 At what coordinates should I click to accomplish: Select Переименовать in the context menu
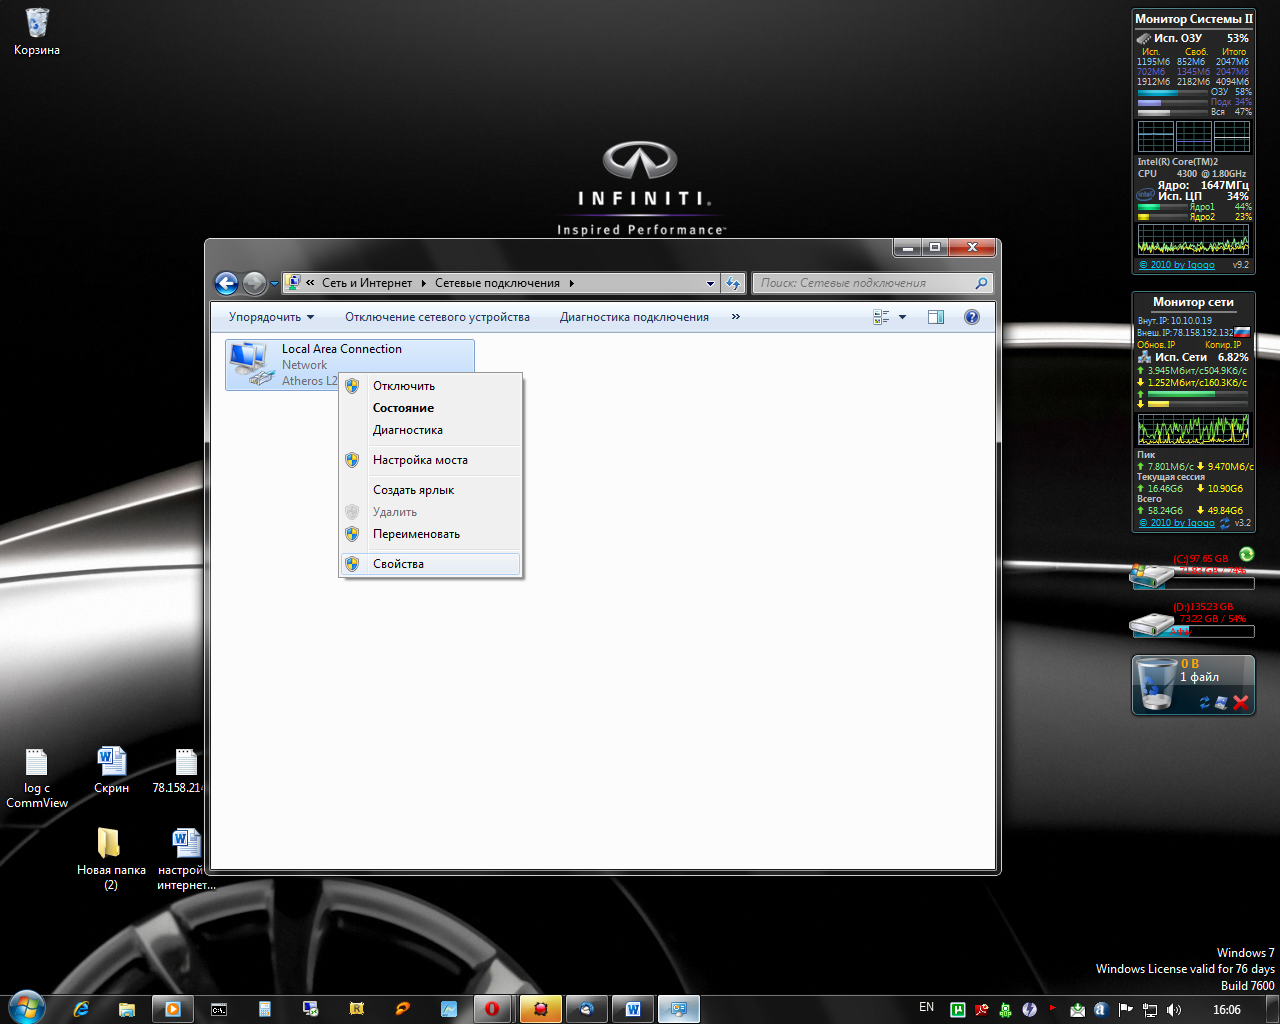pos(430,534)
